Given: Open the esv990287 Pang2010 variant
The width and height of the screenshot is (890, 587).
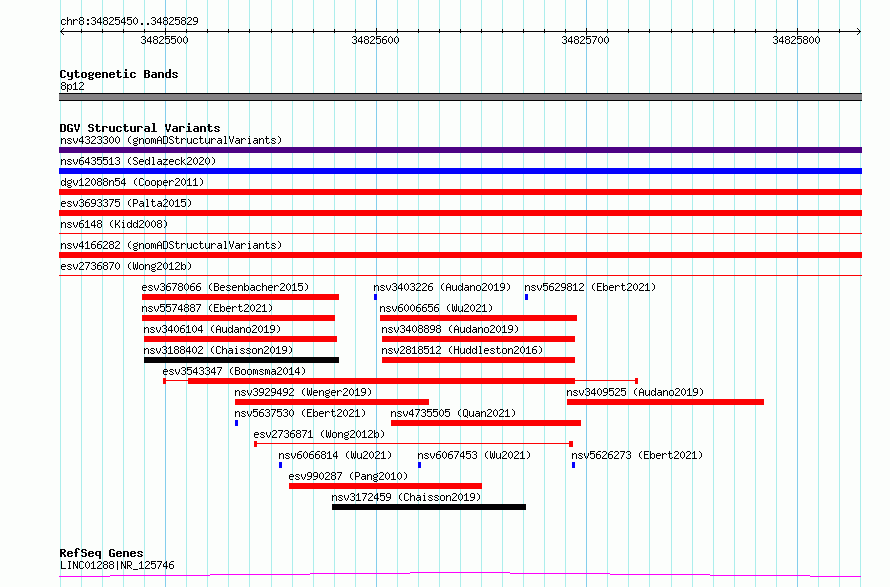Looking at the screenshot, I should point(348,476).
